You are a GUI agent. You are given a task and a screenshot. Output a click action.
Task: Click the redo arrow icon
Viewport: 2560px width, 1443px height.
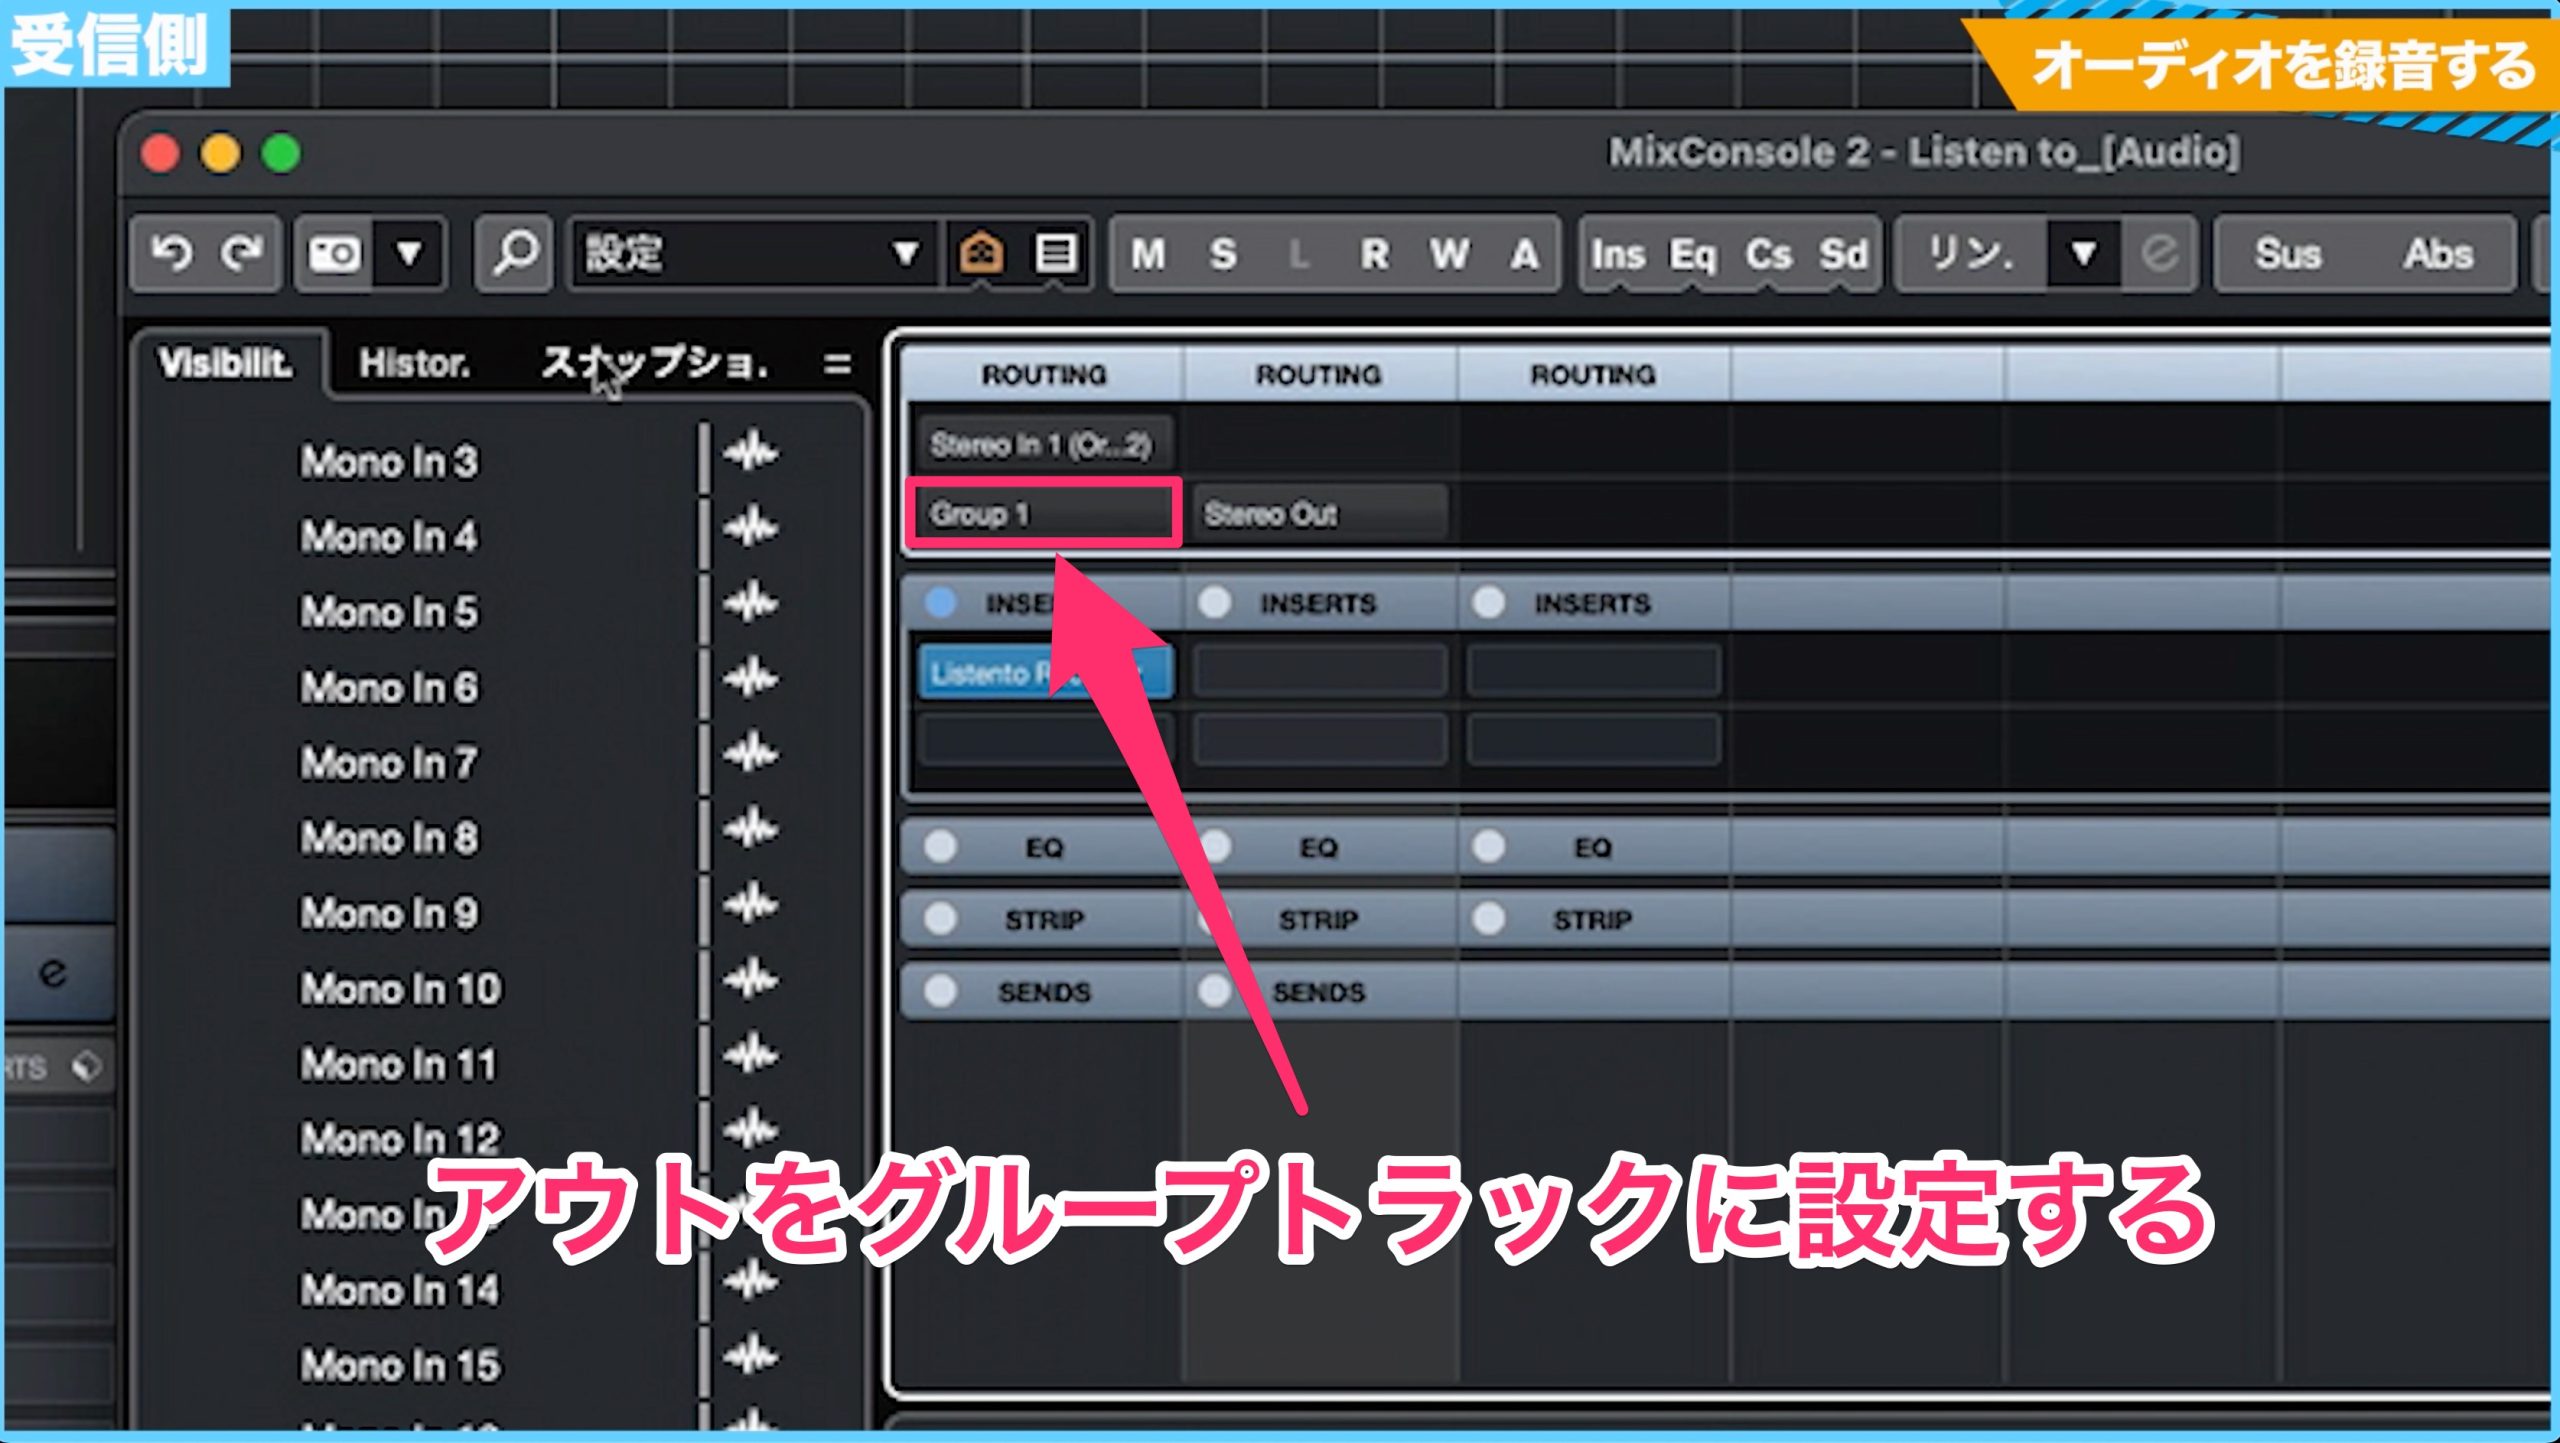(x=241, y=254)
